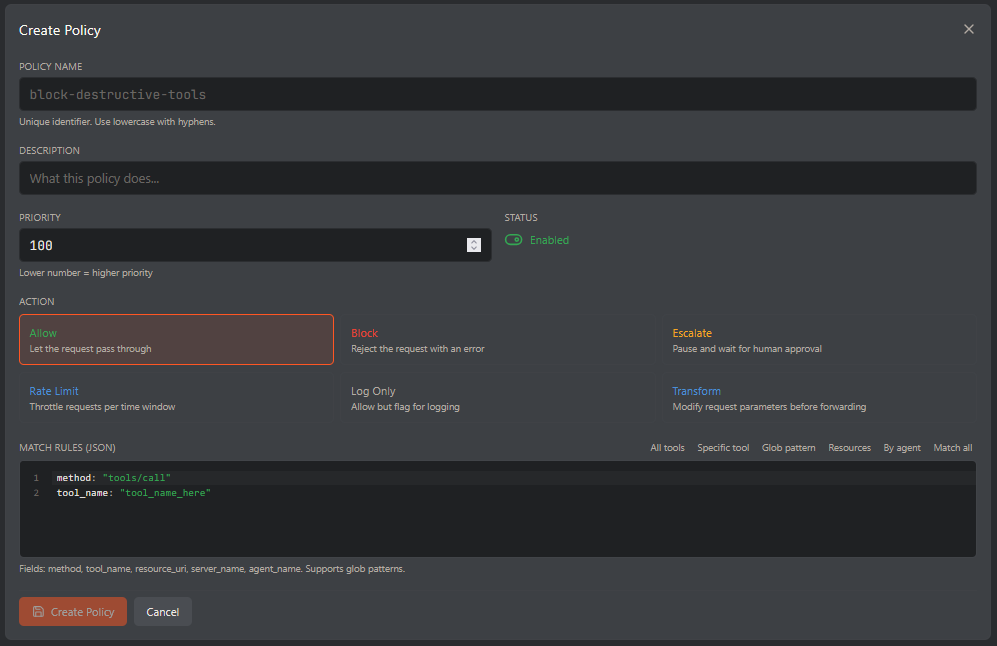Use the "By agent" match template
The width and height of the screenshot is (997, 646).
[901, 447]
